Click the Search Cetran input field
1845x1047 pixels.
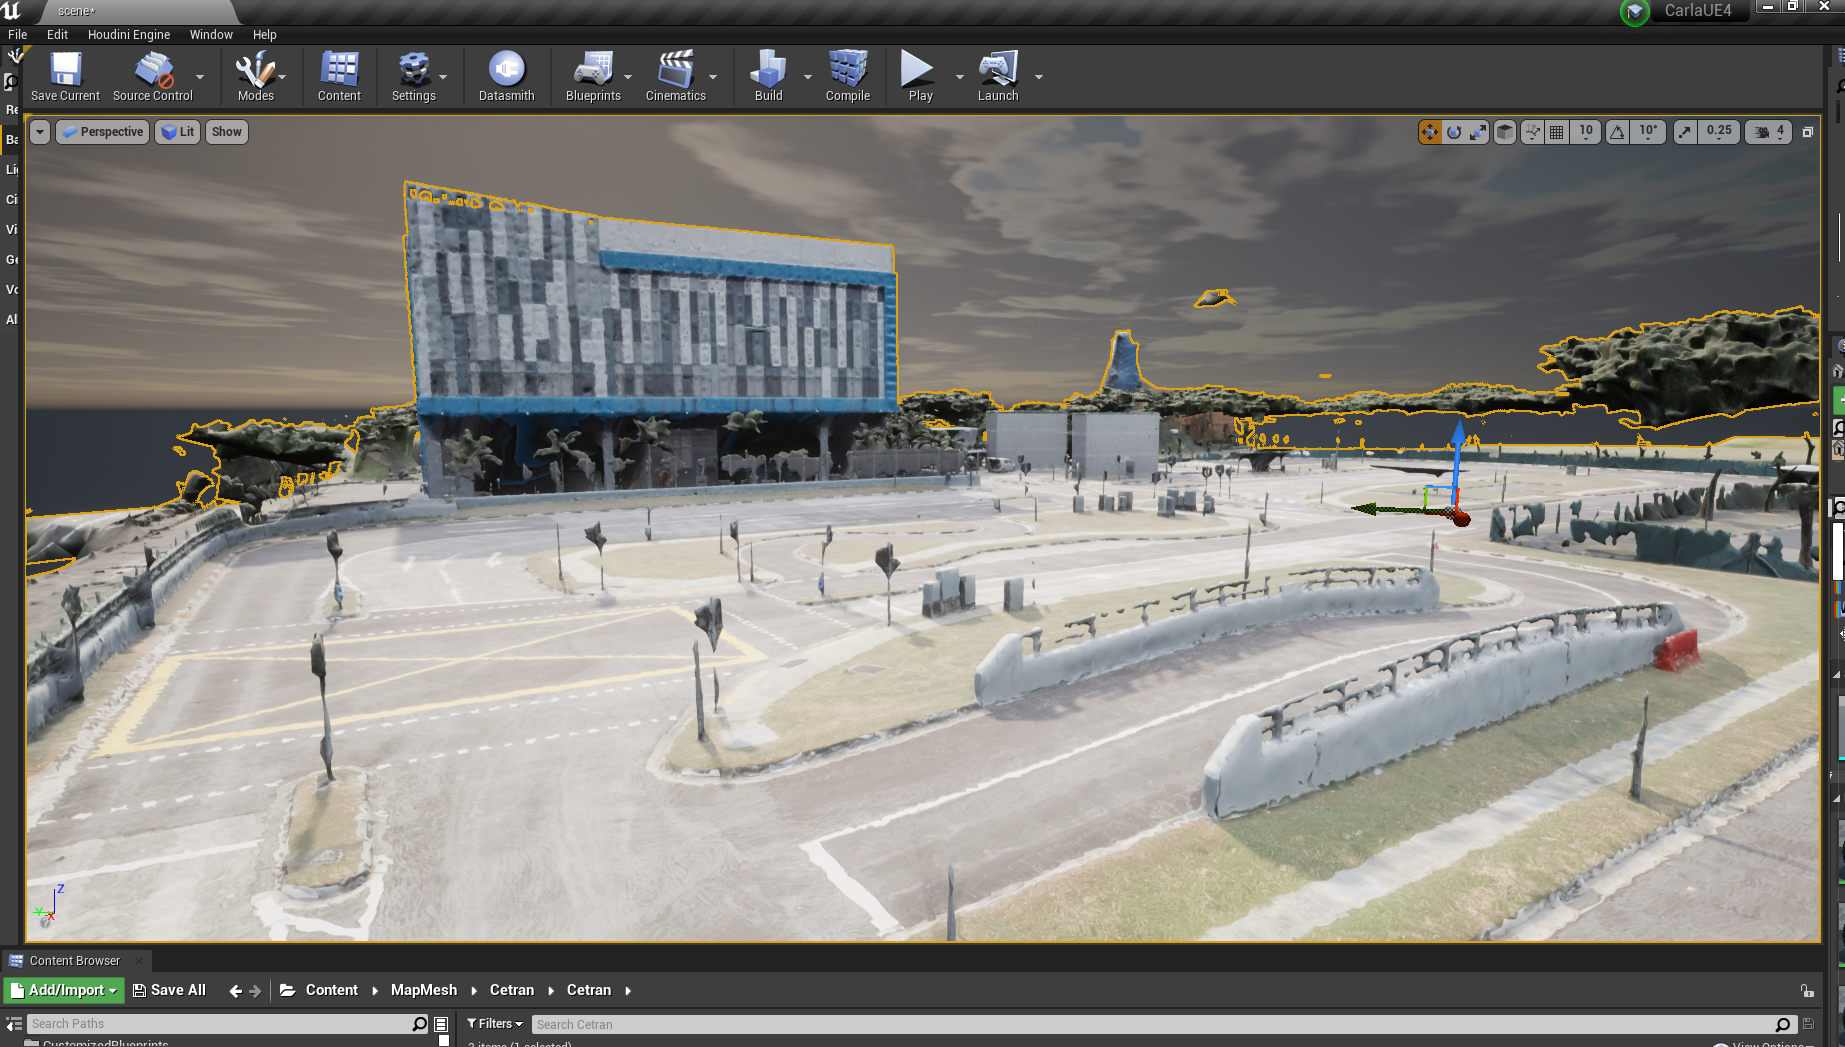coord(1150,1024)
